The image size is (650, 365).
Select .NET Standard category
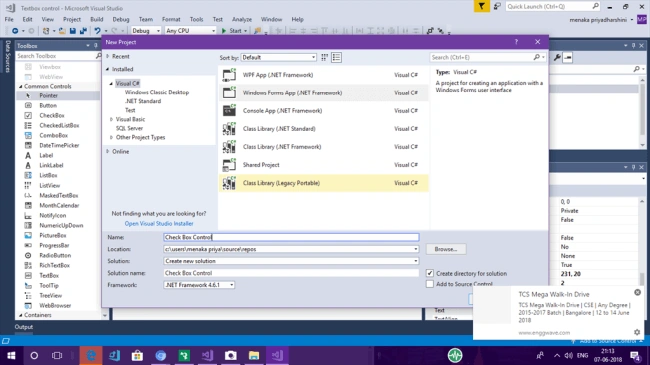coord(143,101)
